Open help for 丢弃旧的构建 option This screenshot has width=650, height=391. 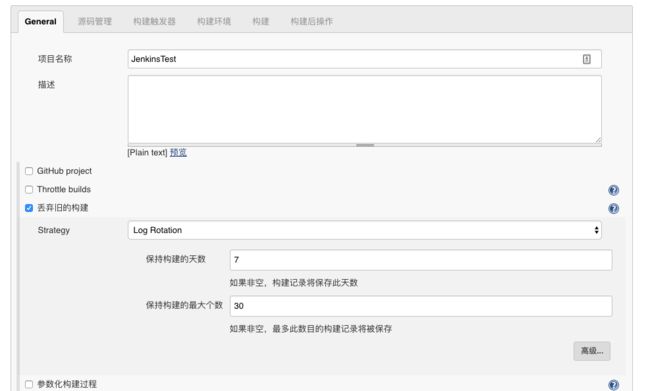point(614,208)
